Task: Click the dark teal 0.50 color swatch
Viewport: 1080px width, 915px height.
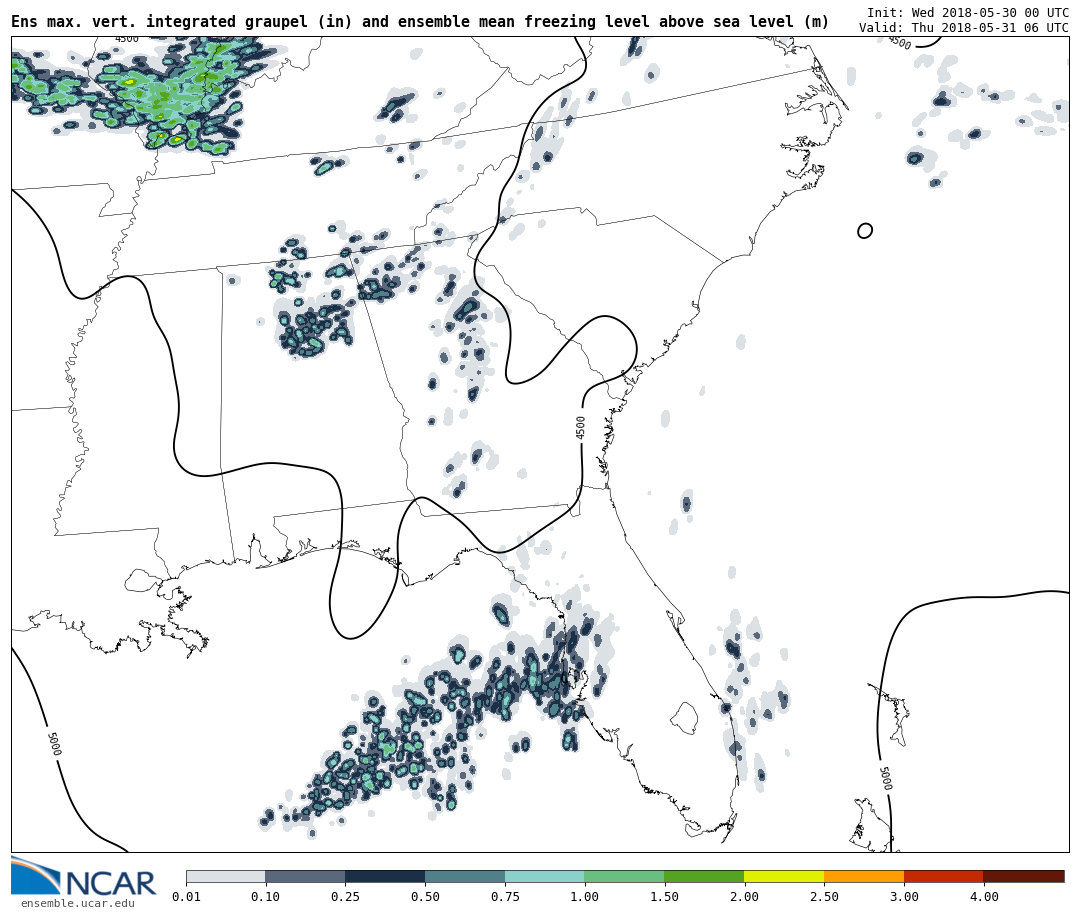Action: pyautogui.click(x=465, y=876)
